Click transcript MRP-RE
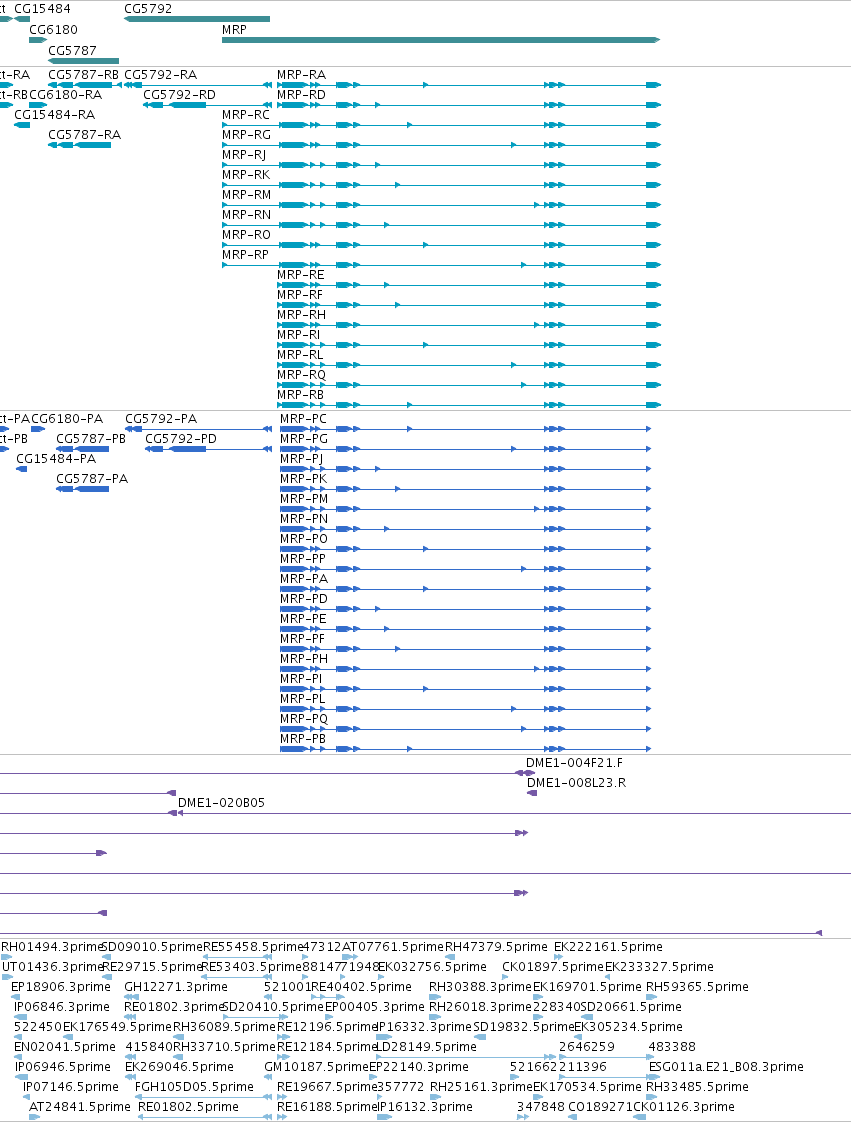 coord(301,275)
